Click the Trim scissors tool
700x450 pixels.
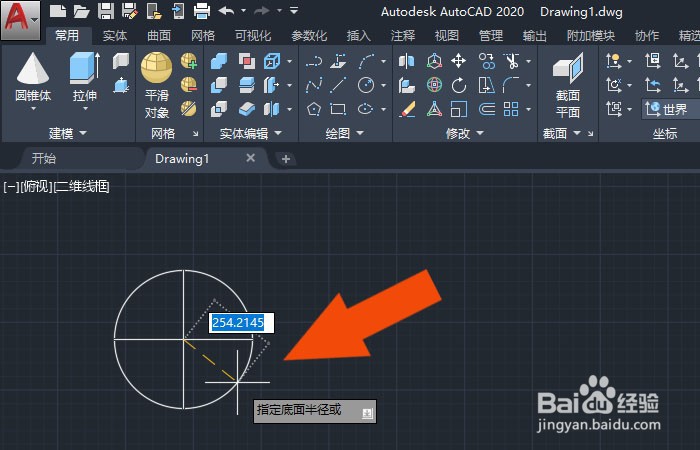511,61
